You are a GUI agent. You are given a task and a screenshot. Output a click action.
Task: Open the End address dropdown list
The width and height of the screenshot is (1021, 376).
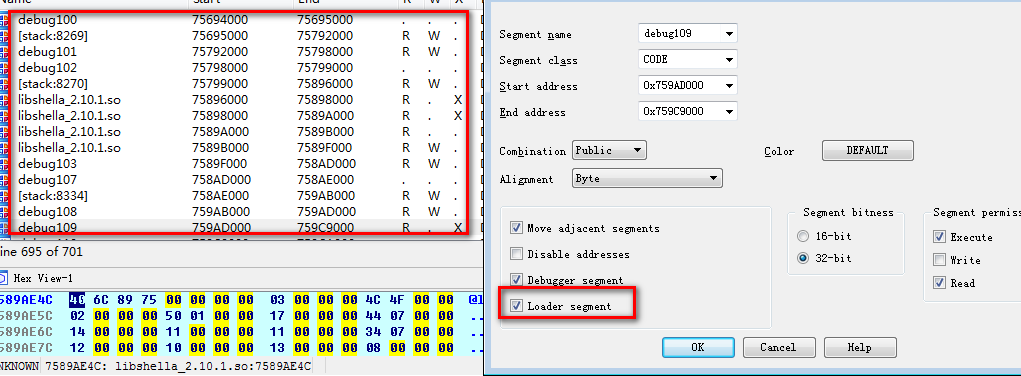pos(729,111)
